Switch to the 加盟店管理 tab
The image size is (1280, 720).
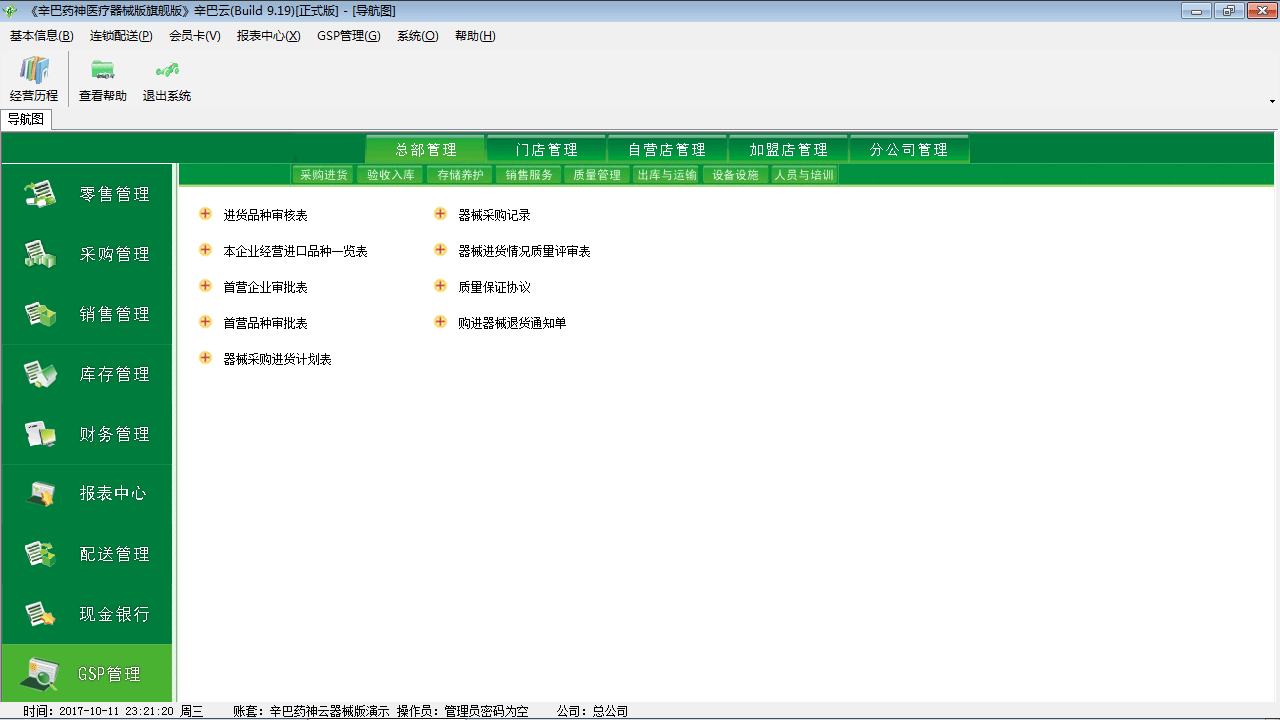[789, 149]
